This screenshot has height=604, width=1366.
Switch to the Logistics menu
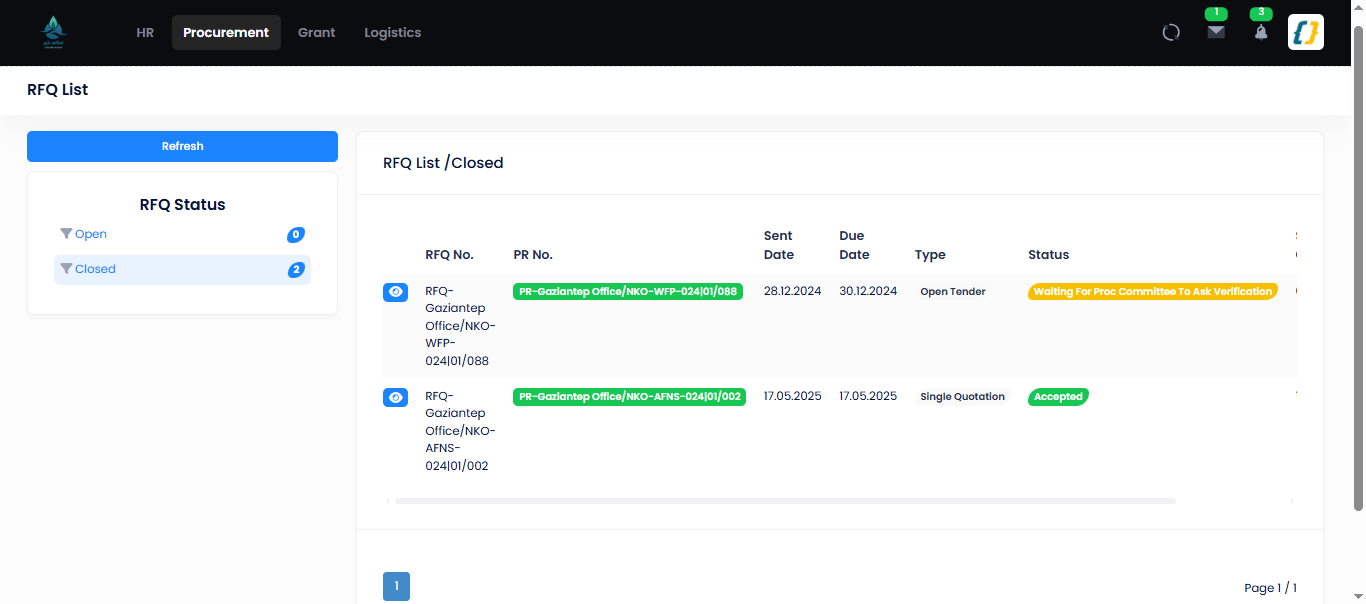pyautogui.click(x=393, y=32)
